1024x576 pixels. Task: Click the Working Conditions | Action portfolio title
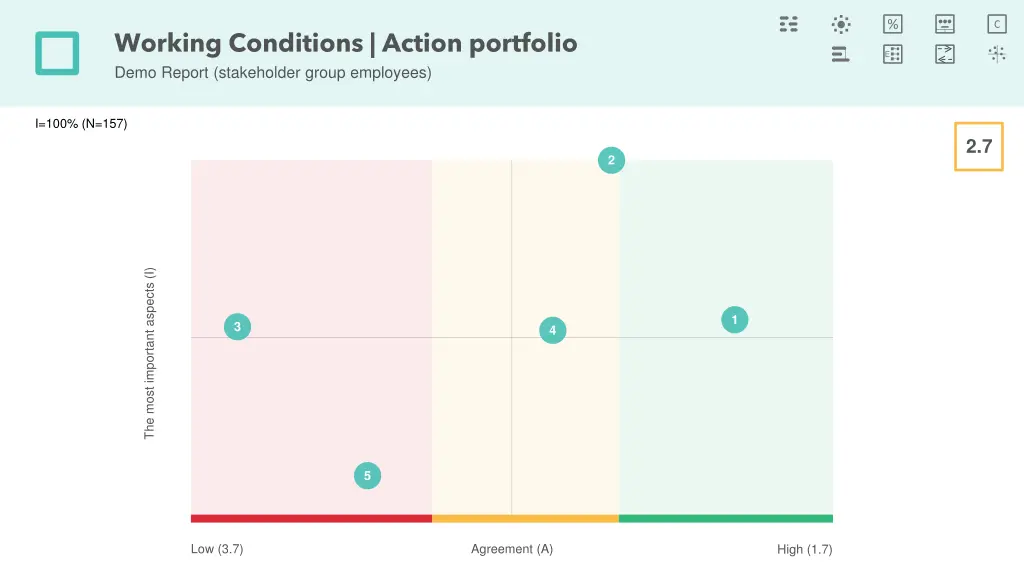coord(345,43)
